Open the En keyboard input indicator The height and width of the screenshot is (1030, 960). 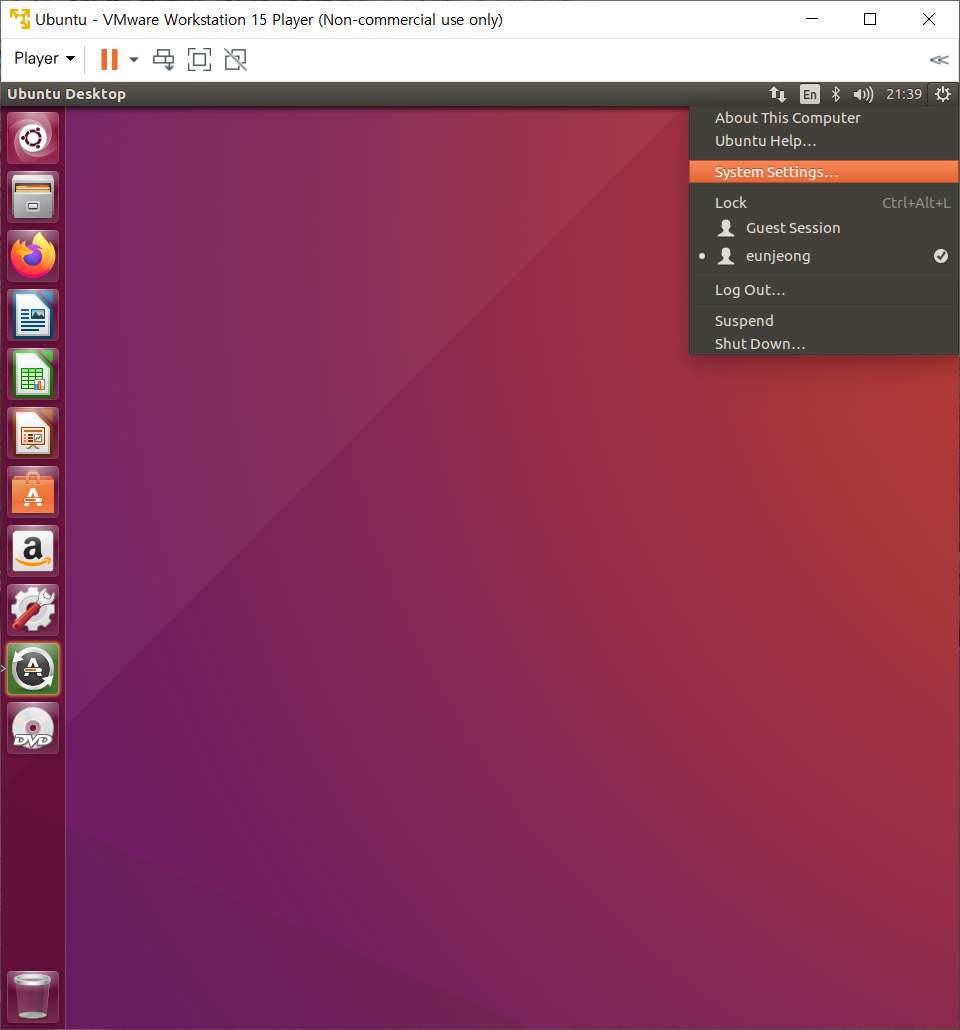click(810, 94)
